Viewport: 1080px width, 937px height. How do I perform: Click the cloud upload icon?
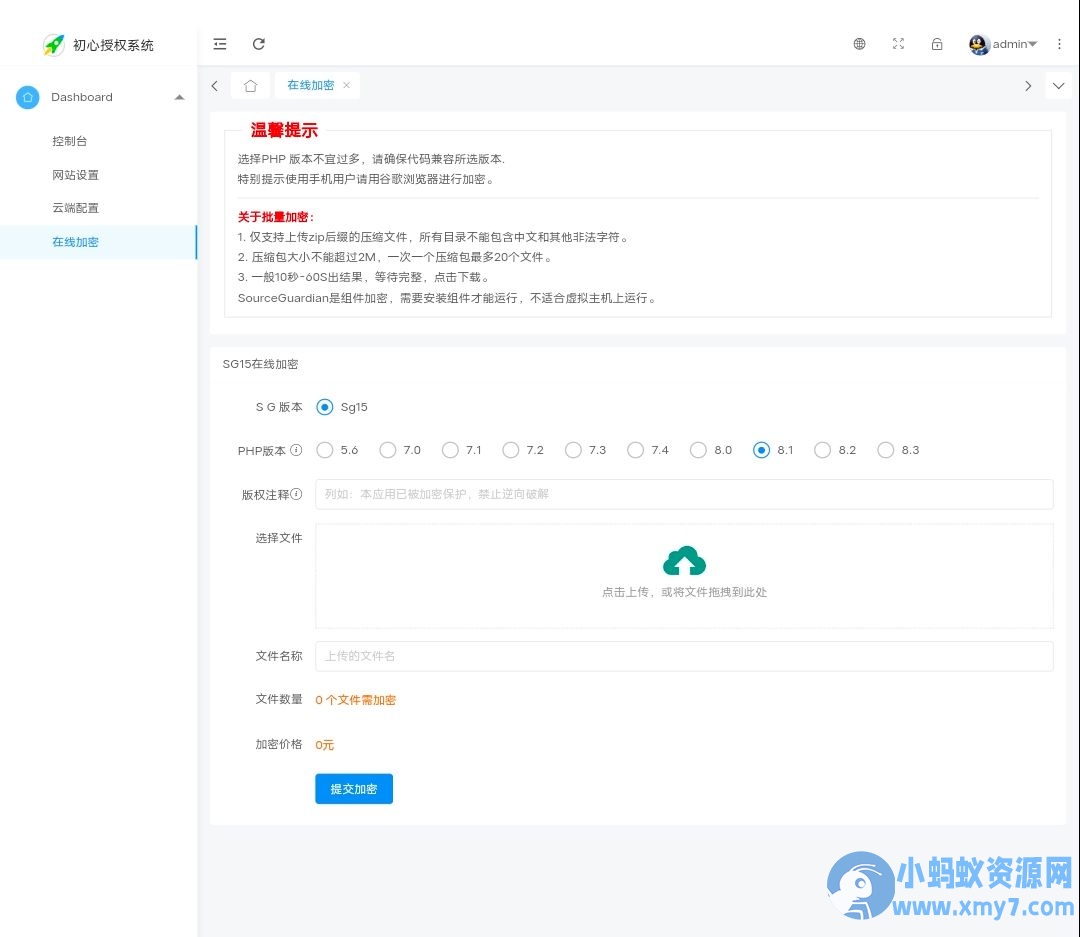pos(684,561)
